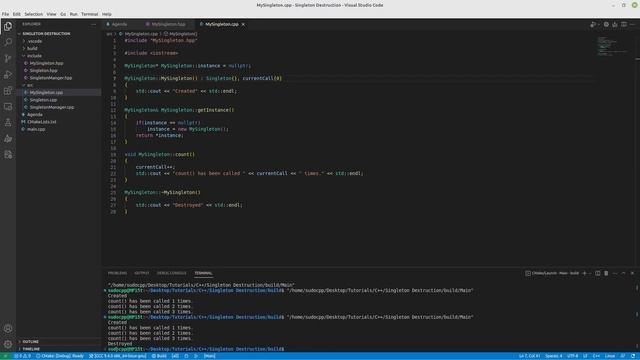Expand the TIMELINE section
Screen dimensions: 640x360
coord(31,349)
